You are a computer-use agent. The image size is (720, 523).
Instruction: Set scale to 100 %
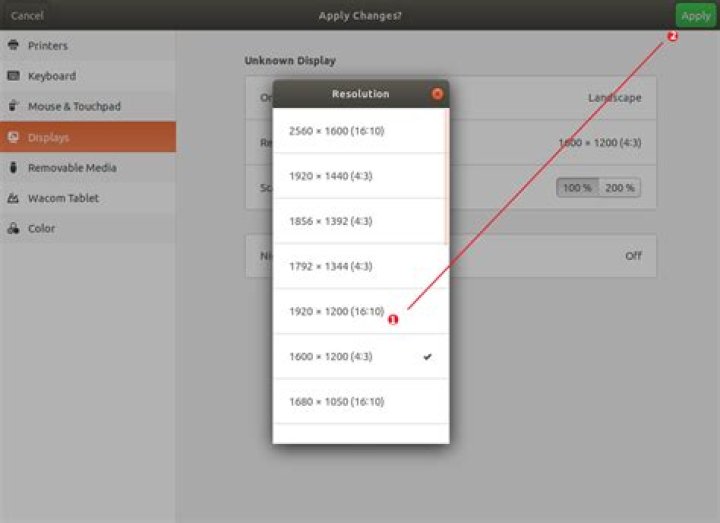577,187
